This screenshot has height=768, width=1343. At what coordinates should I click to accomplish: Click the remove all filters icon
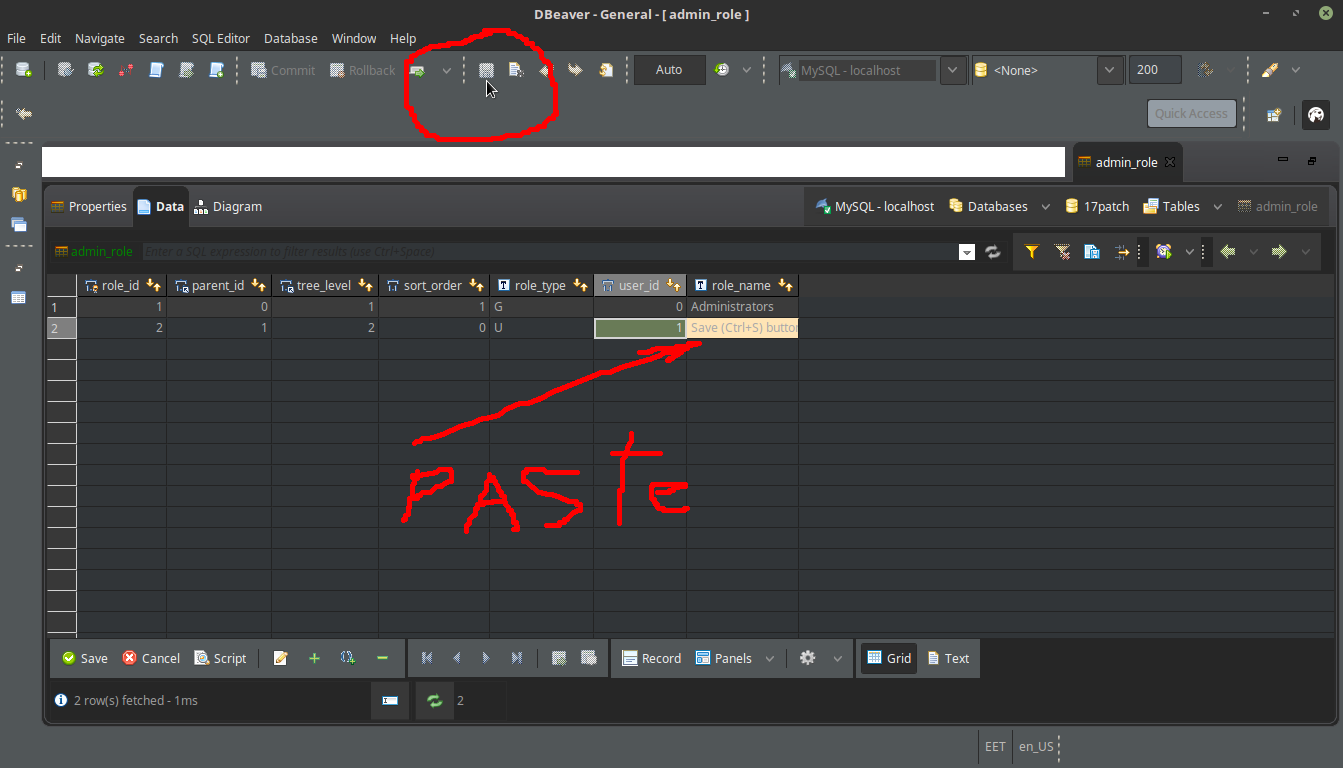click(x=1062, y=251)
